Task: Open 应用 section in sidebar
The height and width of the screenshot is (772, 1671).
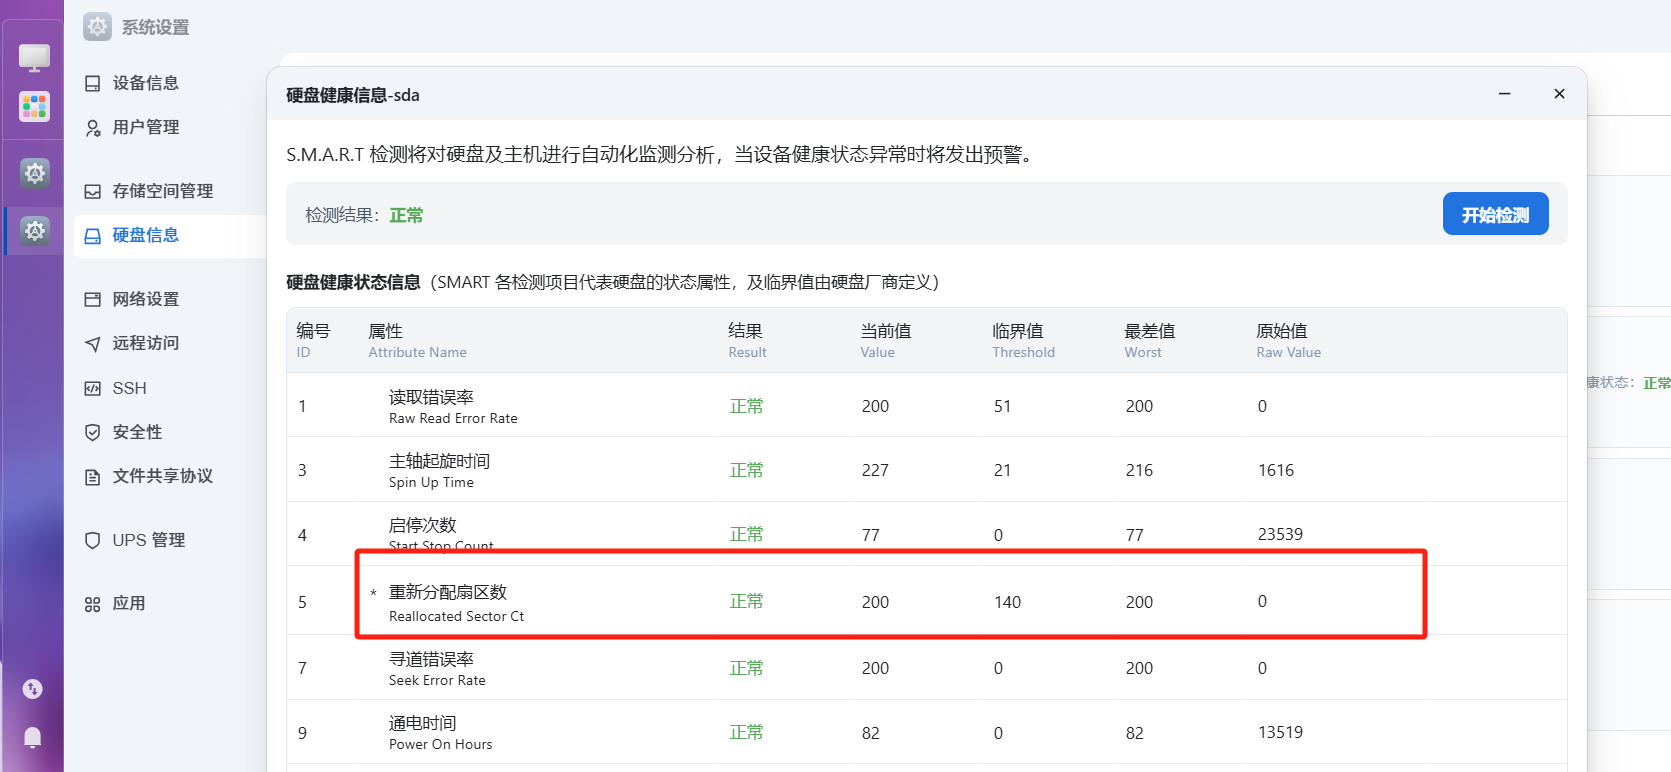Action: 128,603
